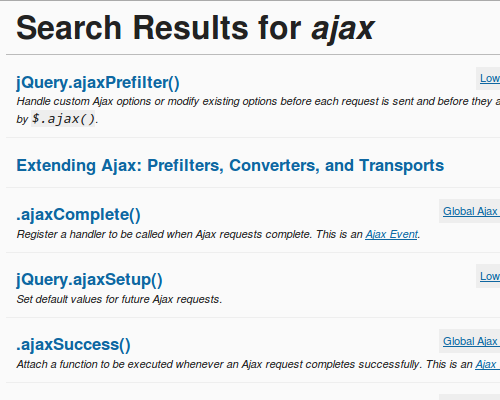Open Extending Ajax: Prefilters, Converters, and Transports

point(230,166)
